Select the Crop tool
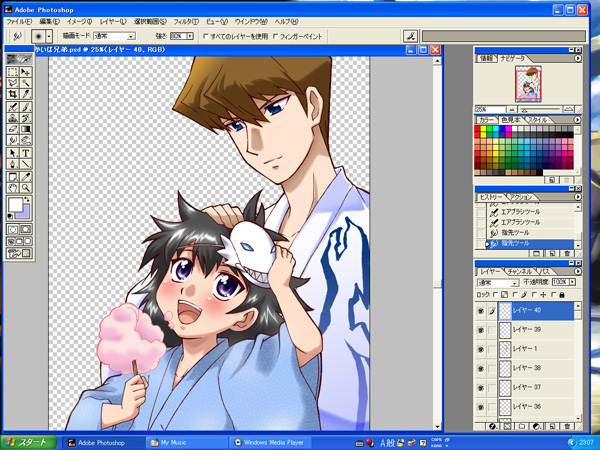Screen dimensions: 600x450 pyautogui.click(x=13, y=94)
